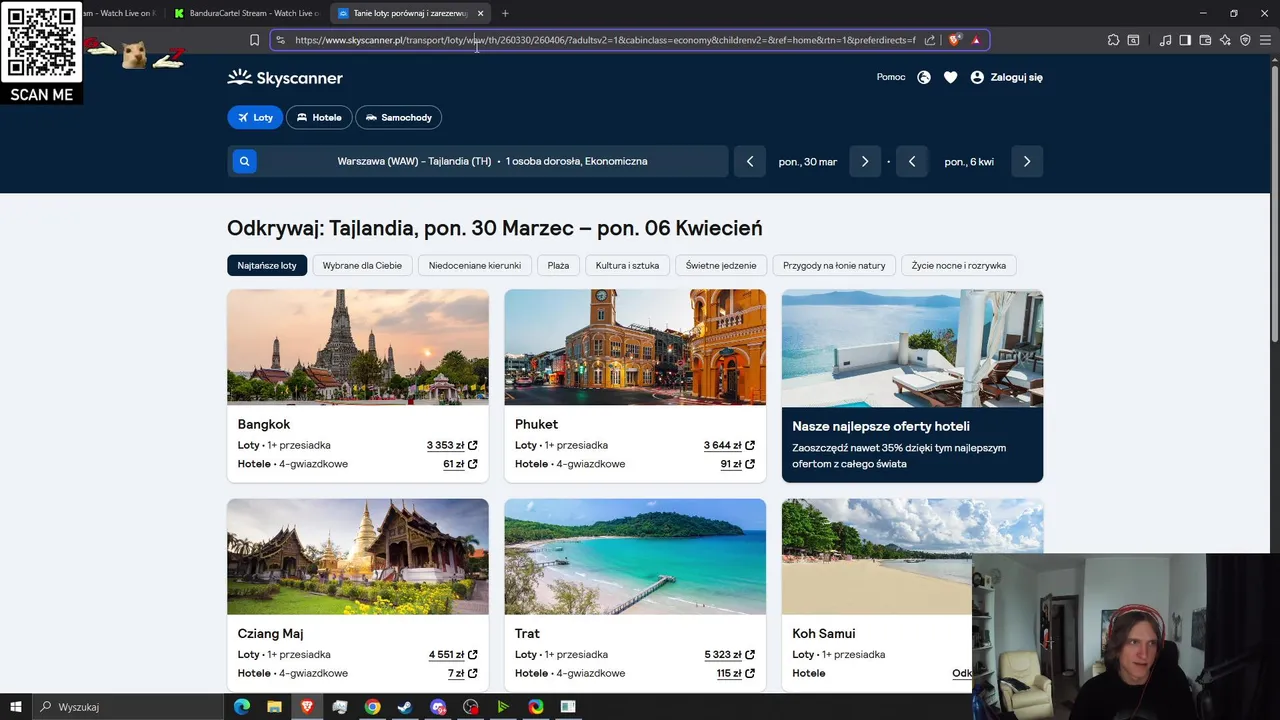Open Google Chrome from taskbar

click(372, 707)
